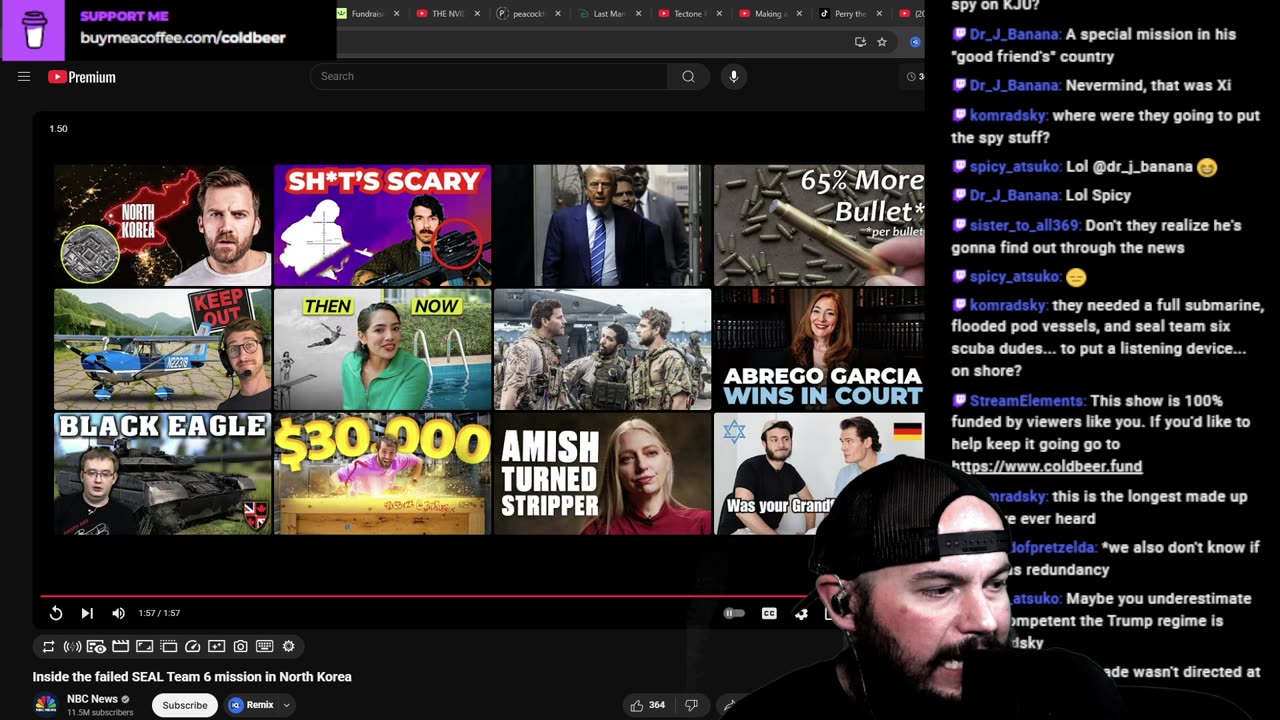Click the fit-to-window frame icon
This screenshot has height=720, width=1280.
[x=144, y=647]
